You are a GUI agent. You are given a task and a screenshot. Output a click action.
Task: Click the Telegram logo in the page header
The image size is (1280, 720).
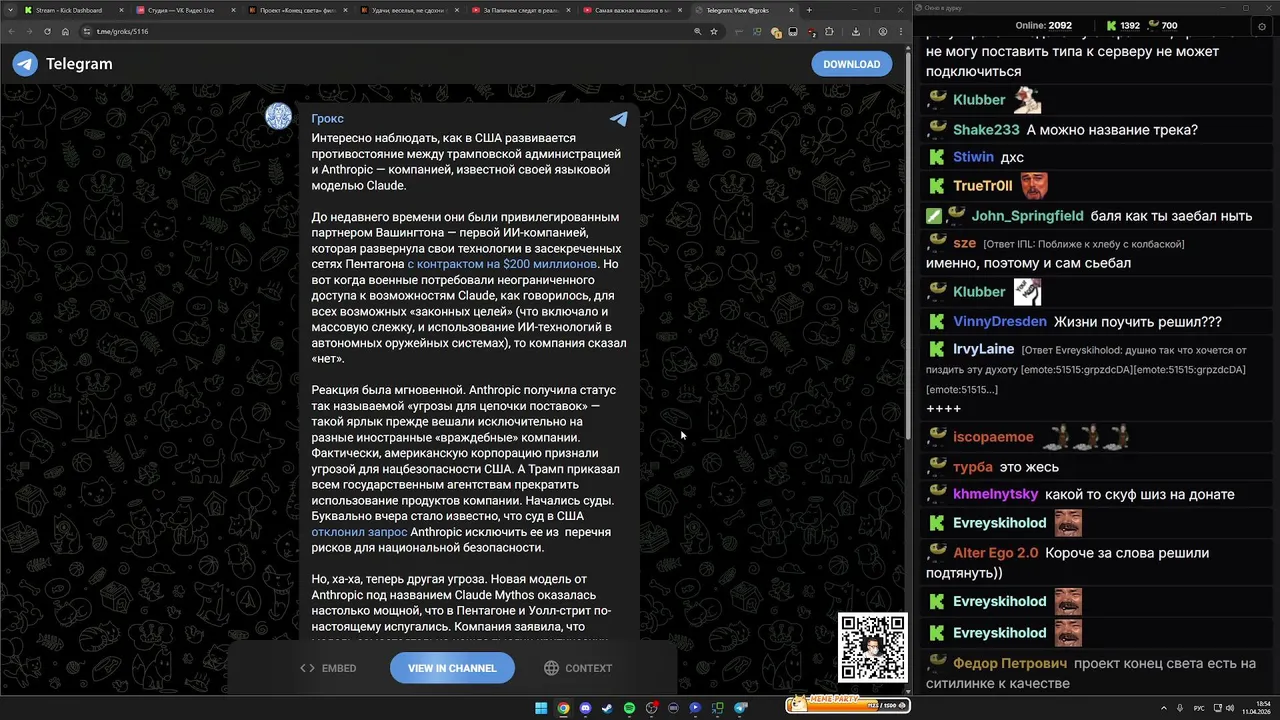pos(25,64)
